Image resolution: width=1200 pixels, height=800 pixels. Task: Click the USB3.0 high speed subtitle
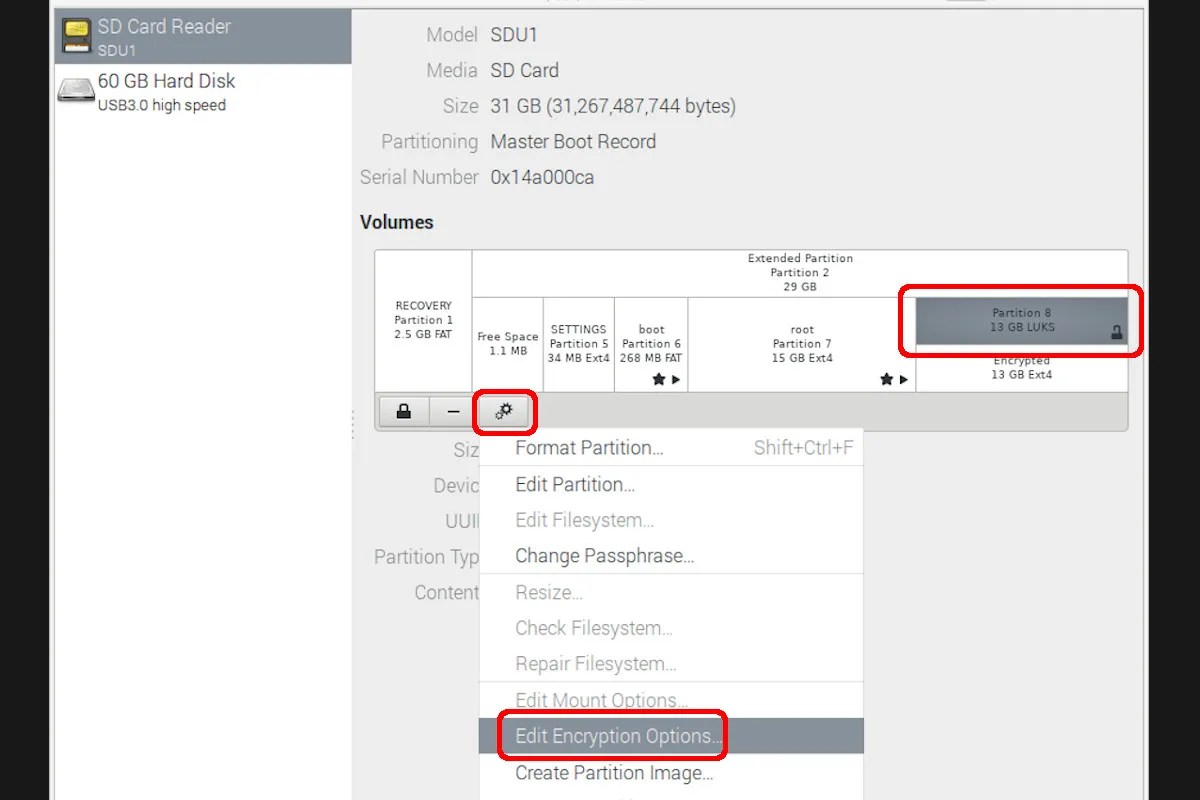(x=162, y=106)
